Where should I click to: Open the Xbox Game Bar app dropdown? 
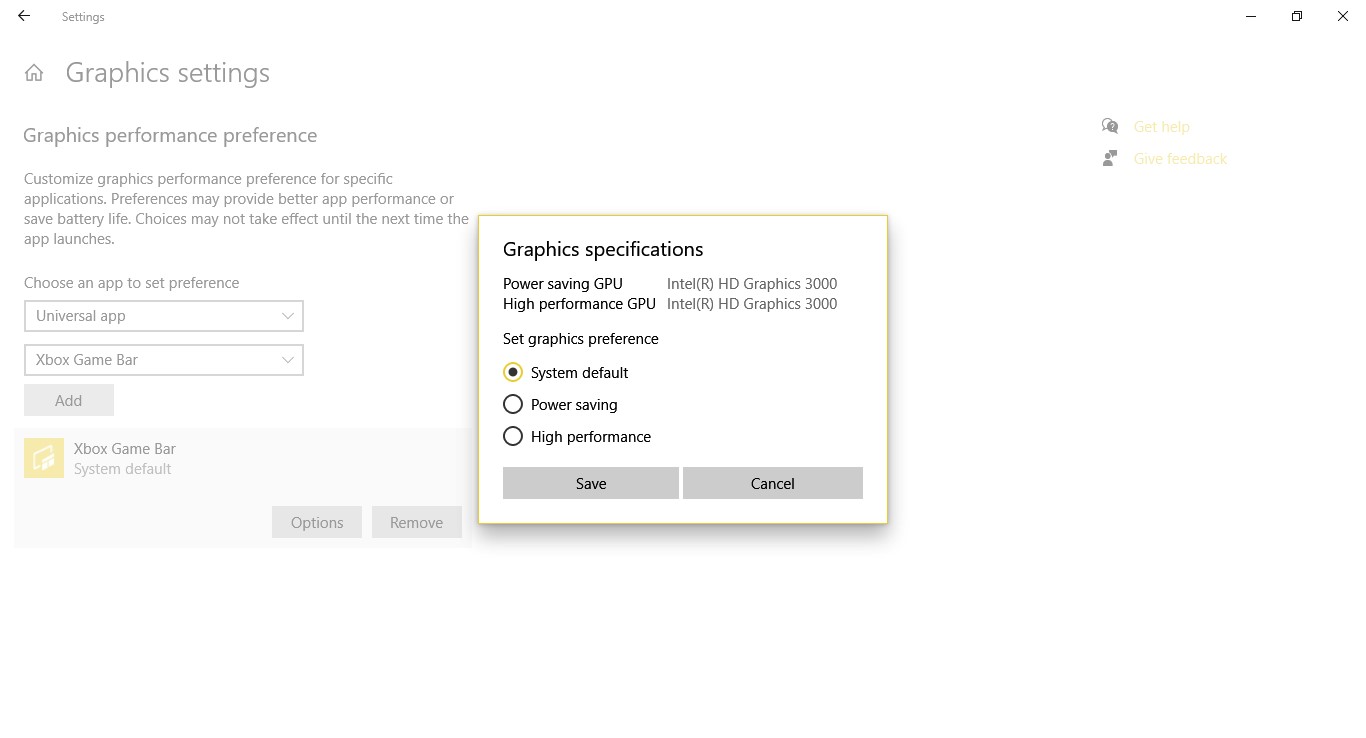coord(164,360)
